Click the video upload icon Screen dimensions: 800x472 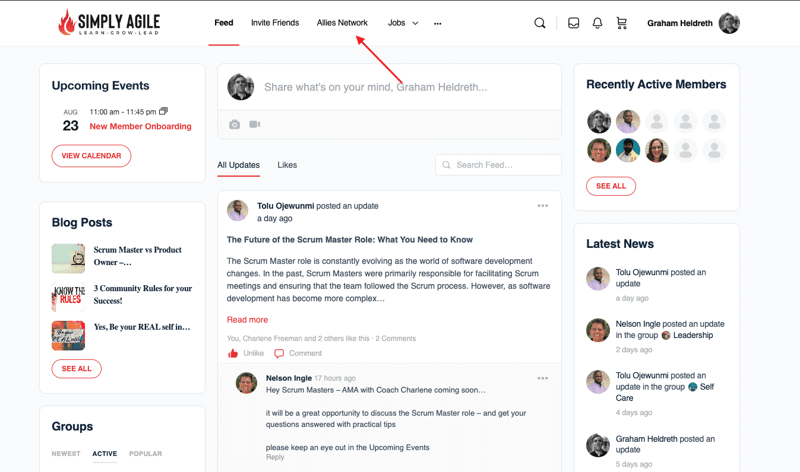[255, 124]
